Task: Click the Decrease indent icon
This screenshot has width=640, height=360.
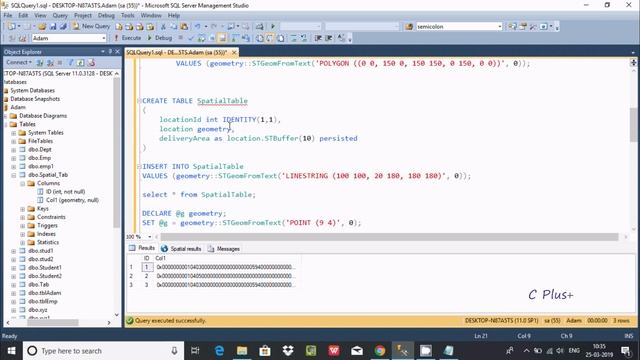Action: pyautogui.click(x=318, y=38)
